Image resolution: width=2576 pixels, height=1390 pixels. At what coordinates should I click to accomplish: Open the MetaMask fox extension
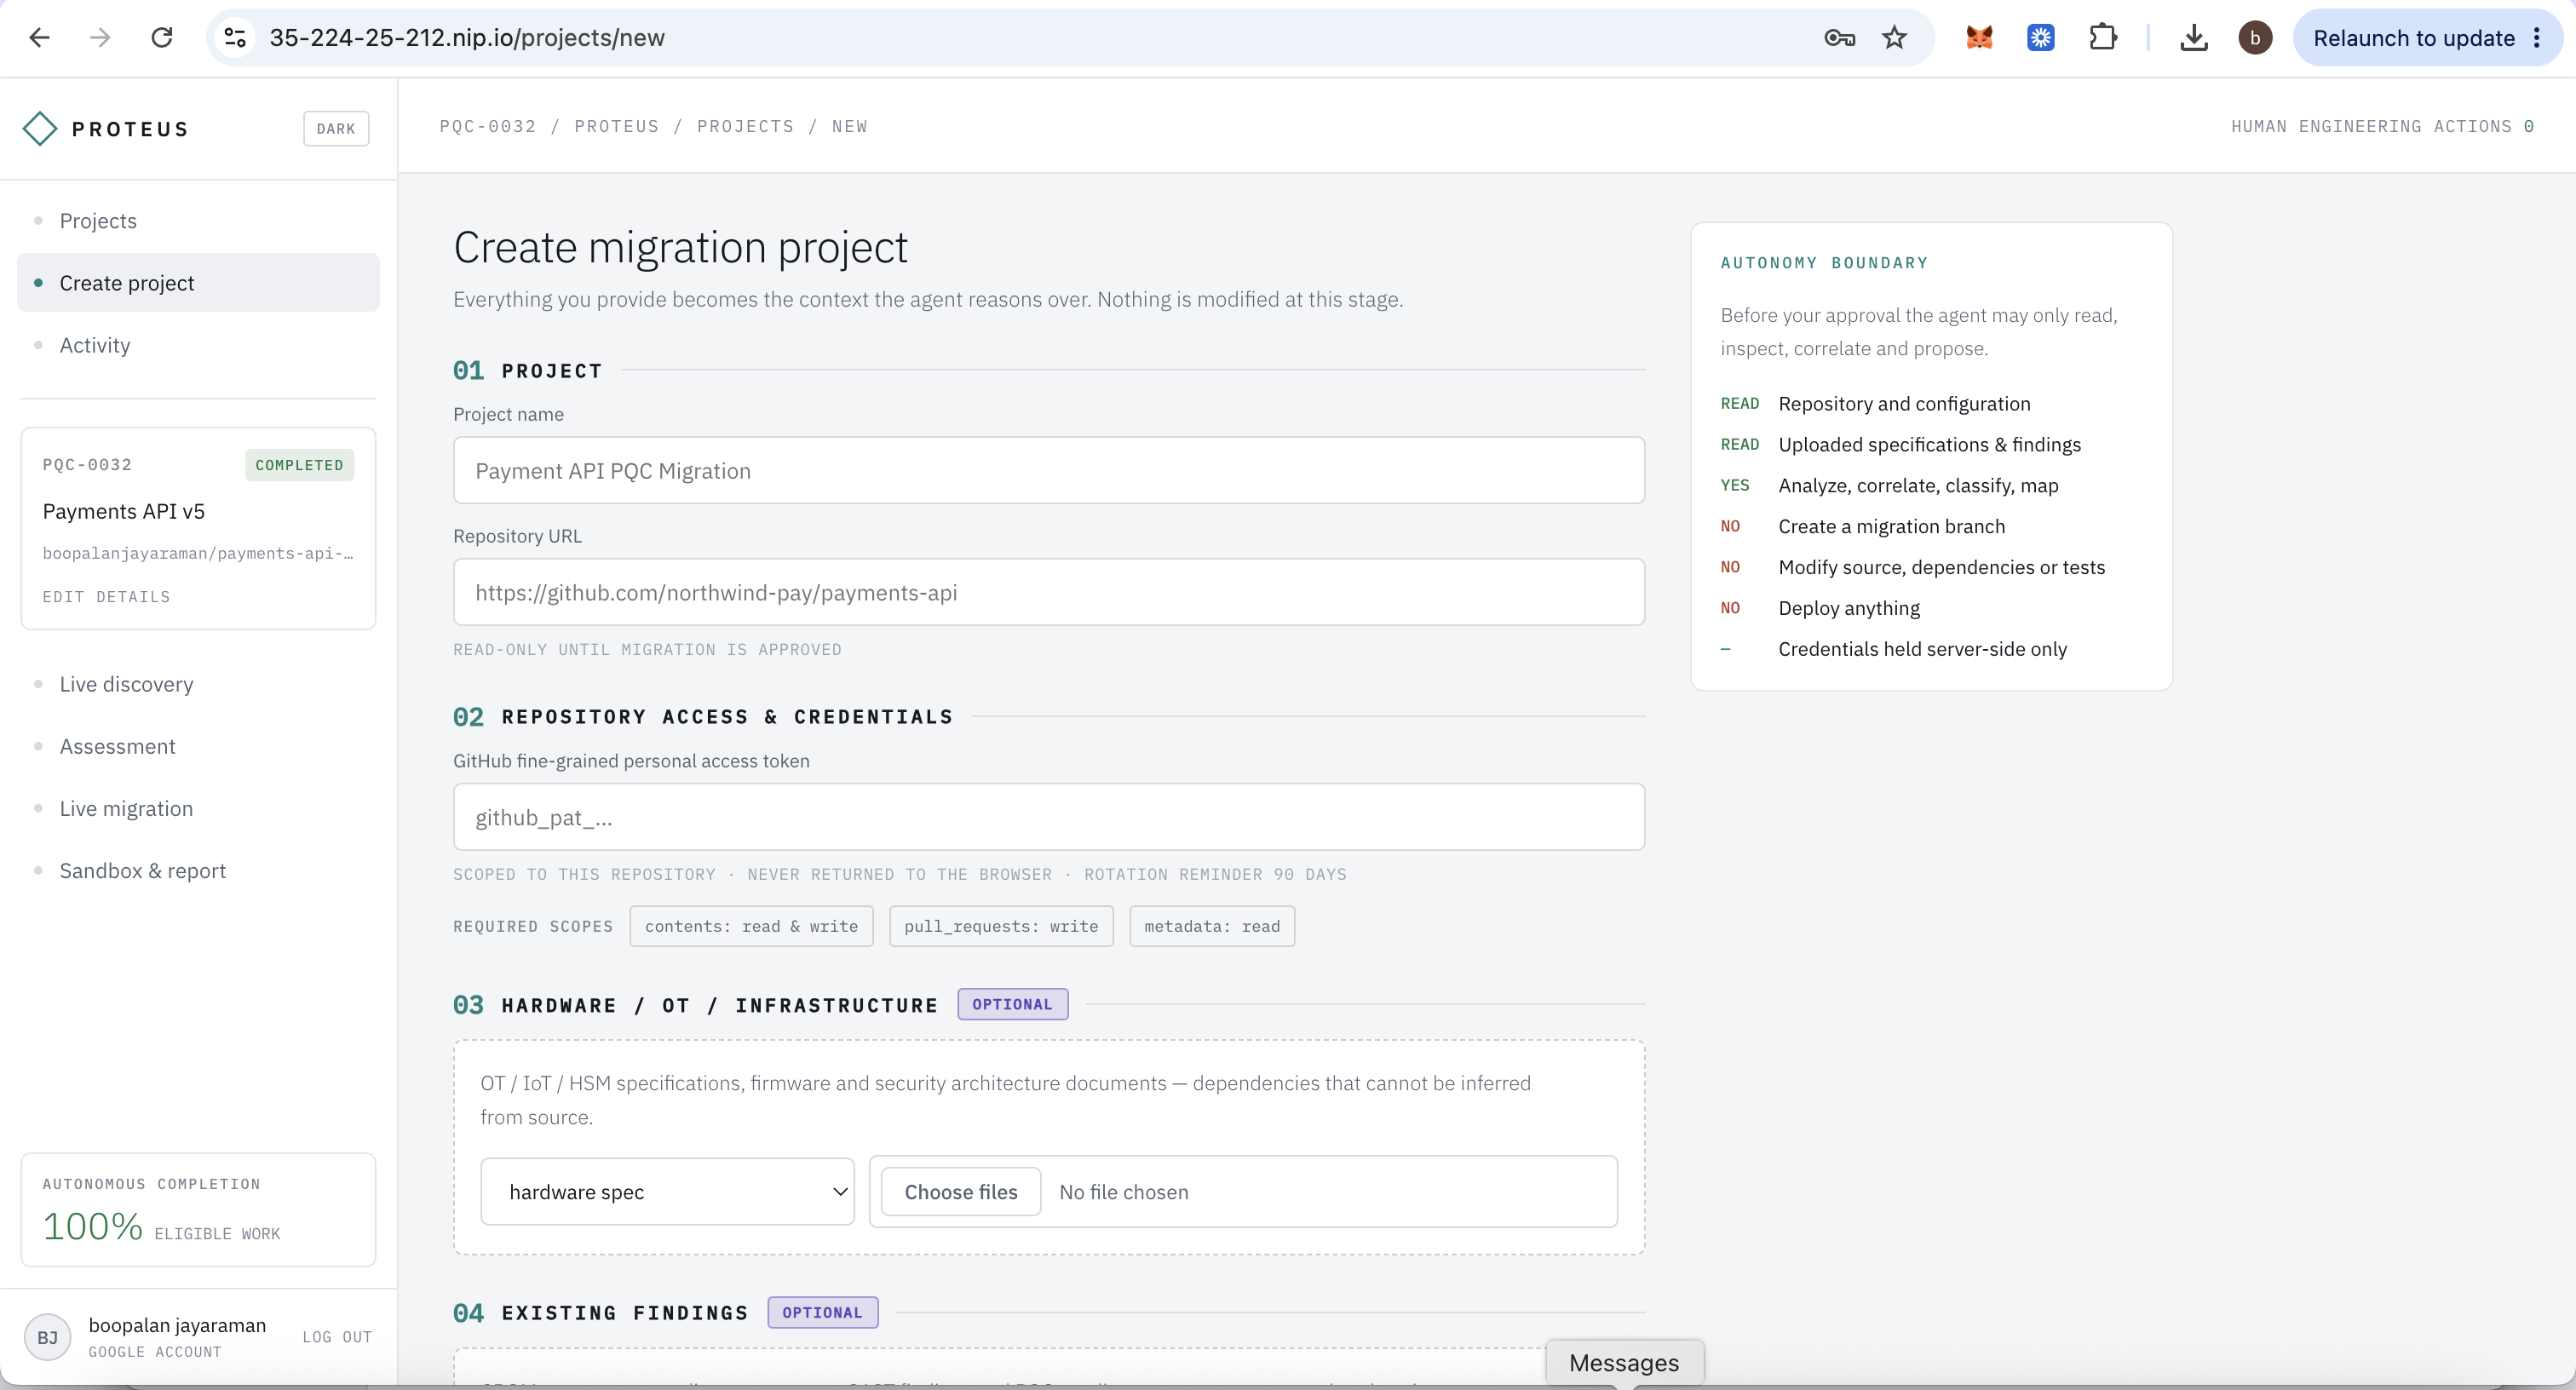pyautogui.click(x=1979, y=38)
